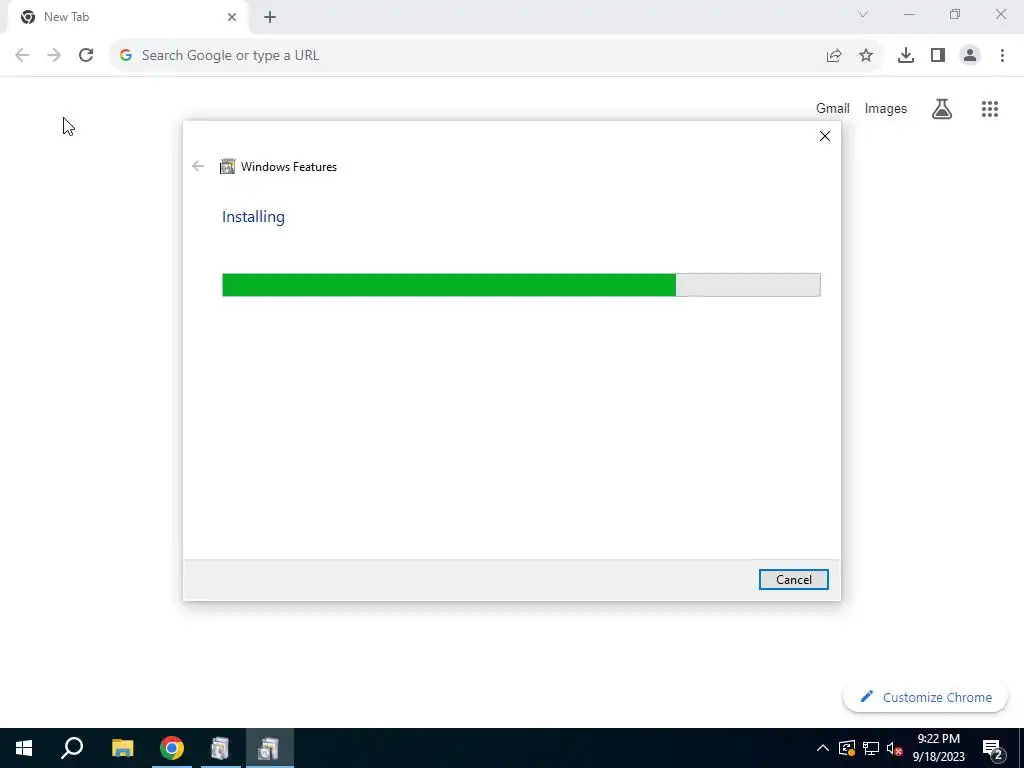
Task: Close the New Tab tab
Action: 232,17
